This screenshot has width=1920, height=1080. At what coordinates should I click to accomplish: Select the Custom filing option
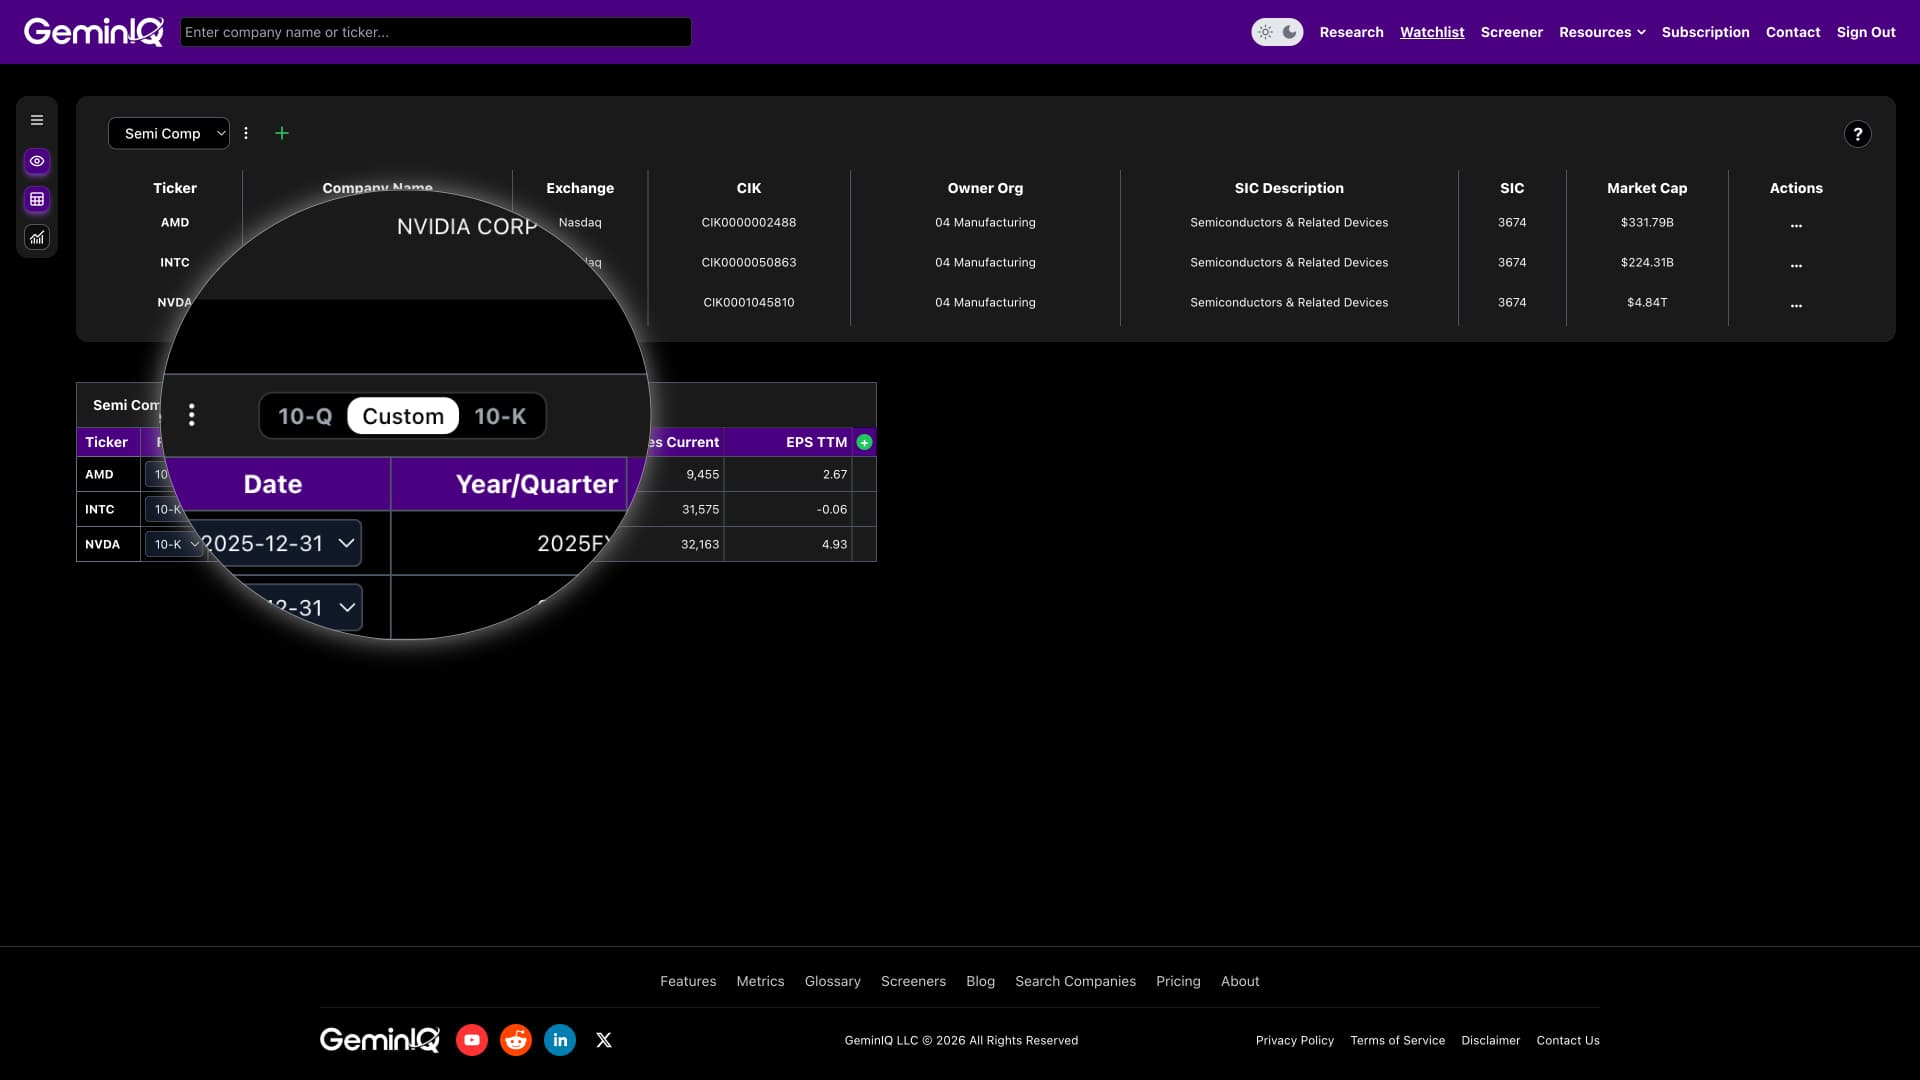coord(403,416)
